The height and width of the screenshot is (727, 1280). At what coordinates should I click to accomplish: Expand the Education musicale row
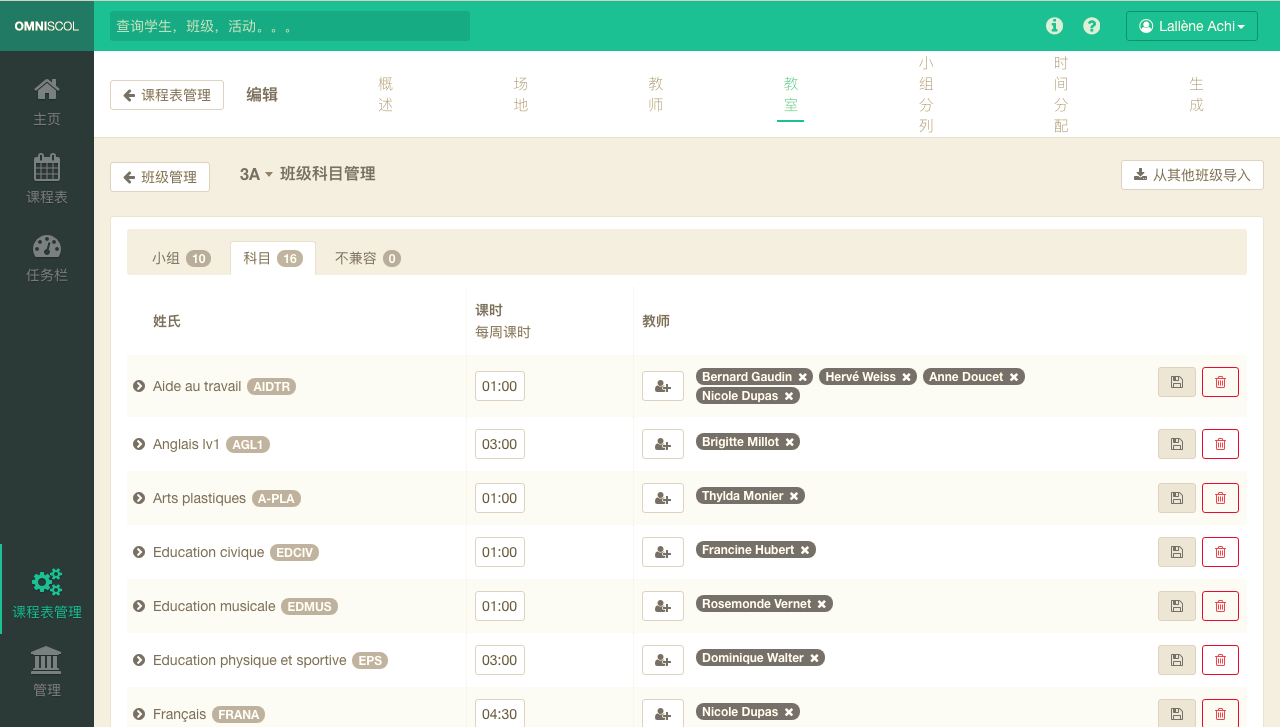click(x=139, y=606)
